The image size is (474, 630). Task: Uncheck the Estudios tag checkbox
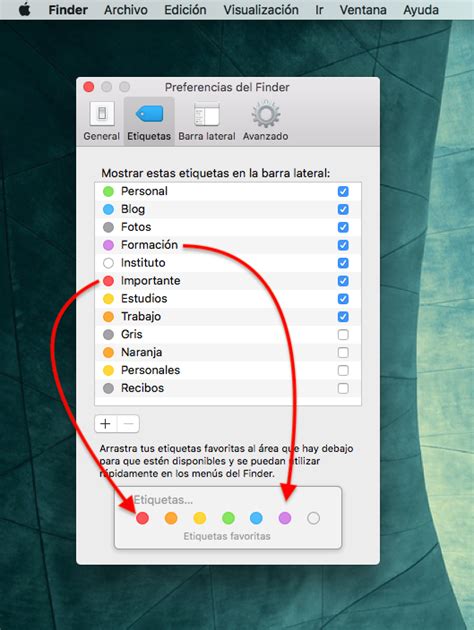click(x=343, y=299)
